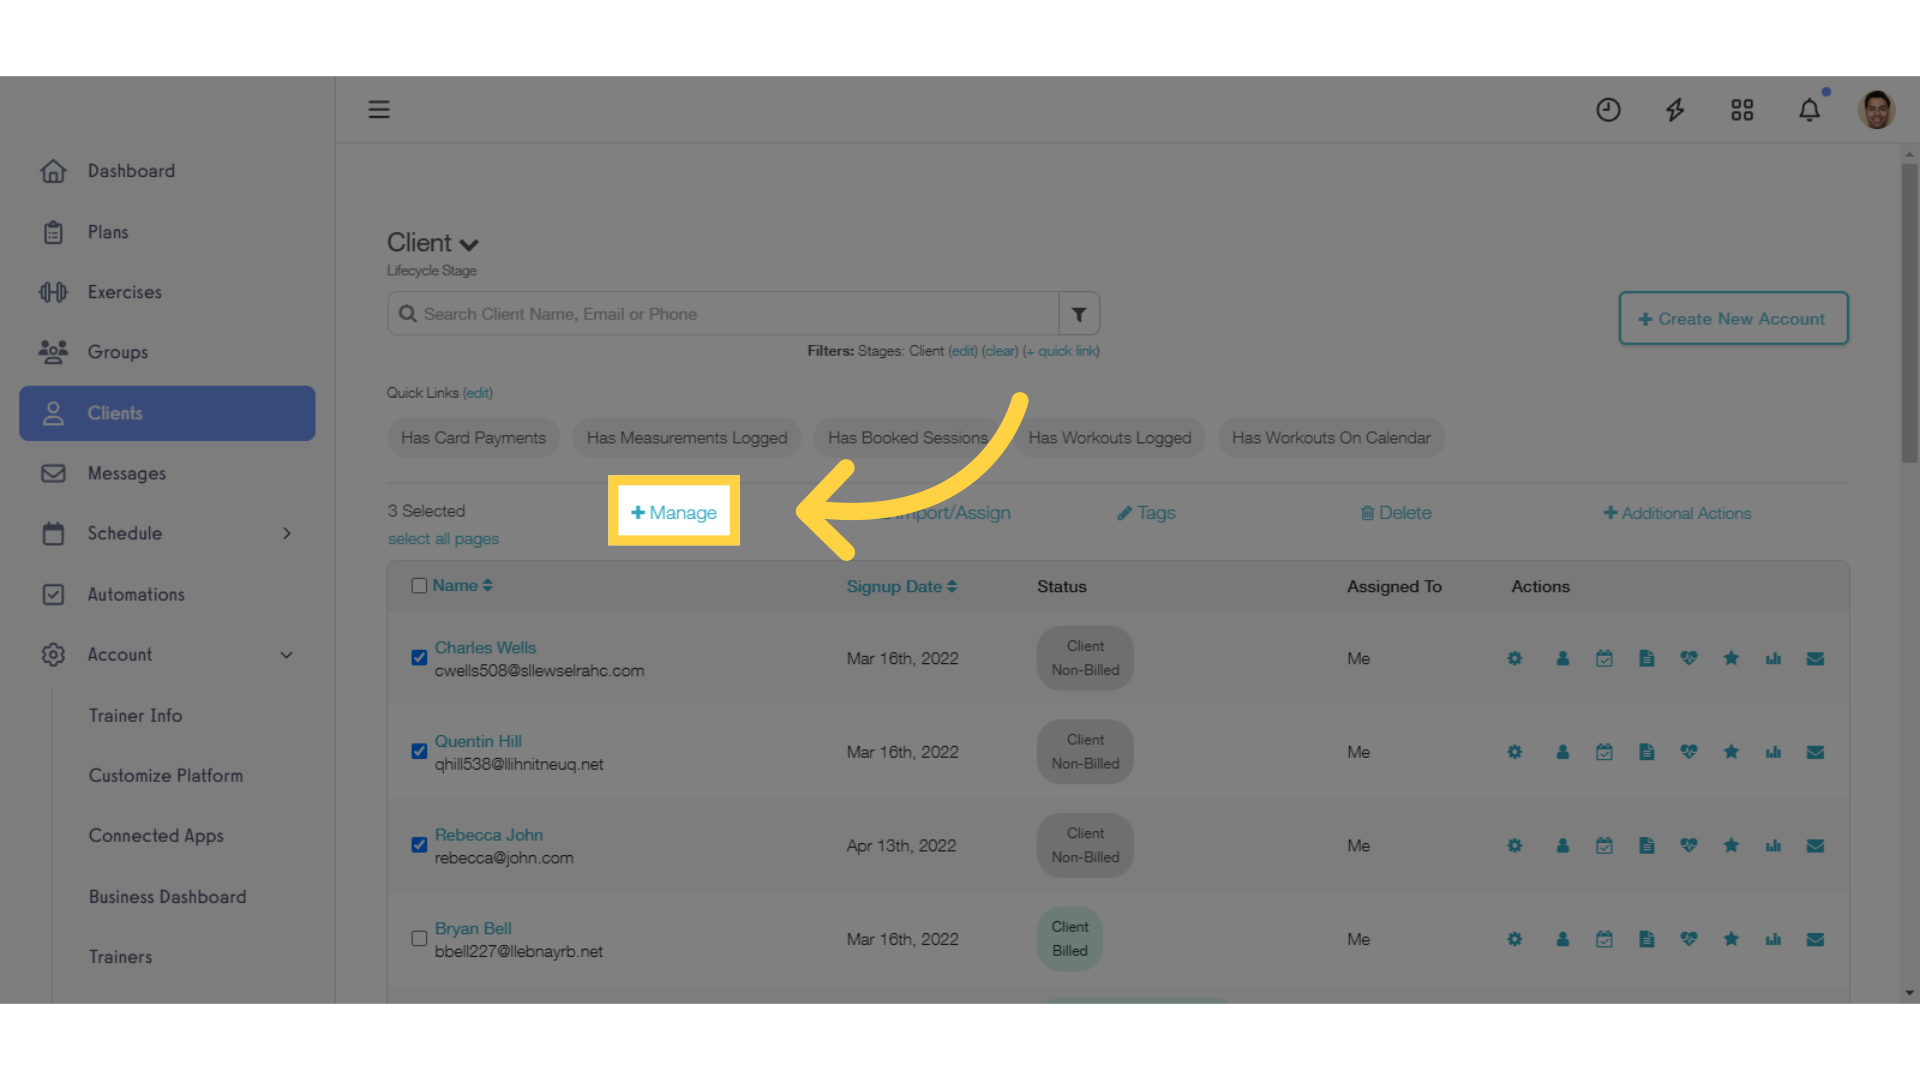Click the heart/health icon for Charles Wells
Screen dimensions: 1920x1080
pos(1688,658)
